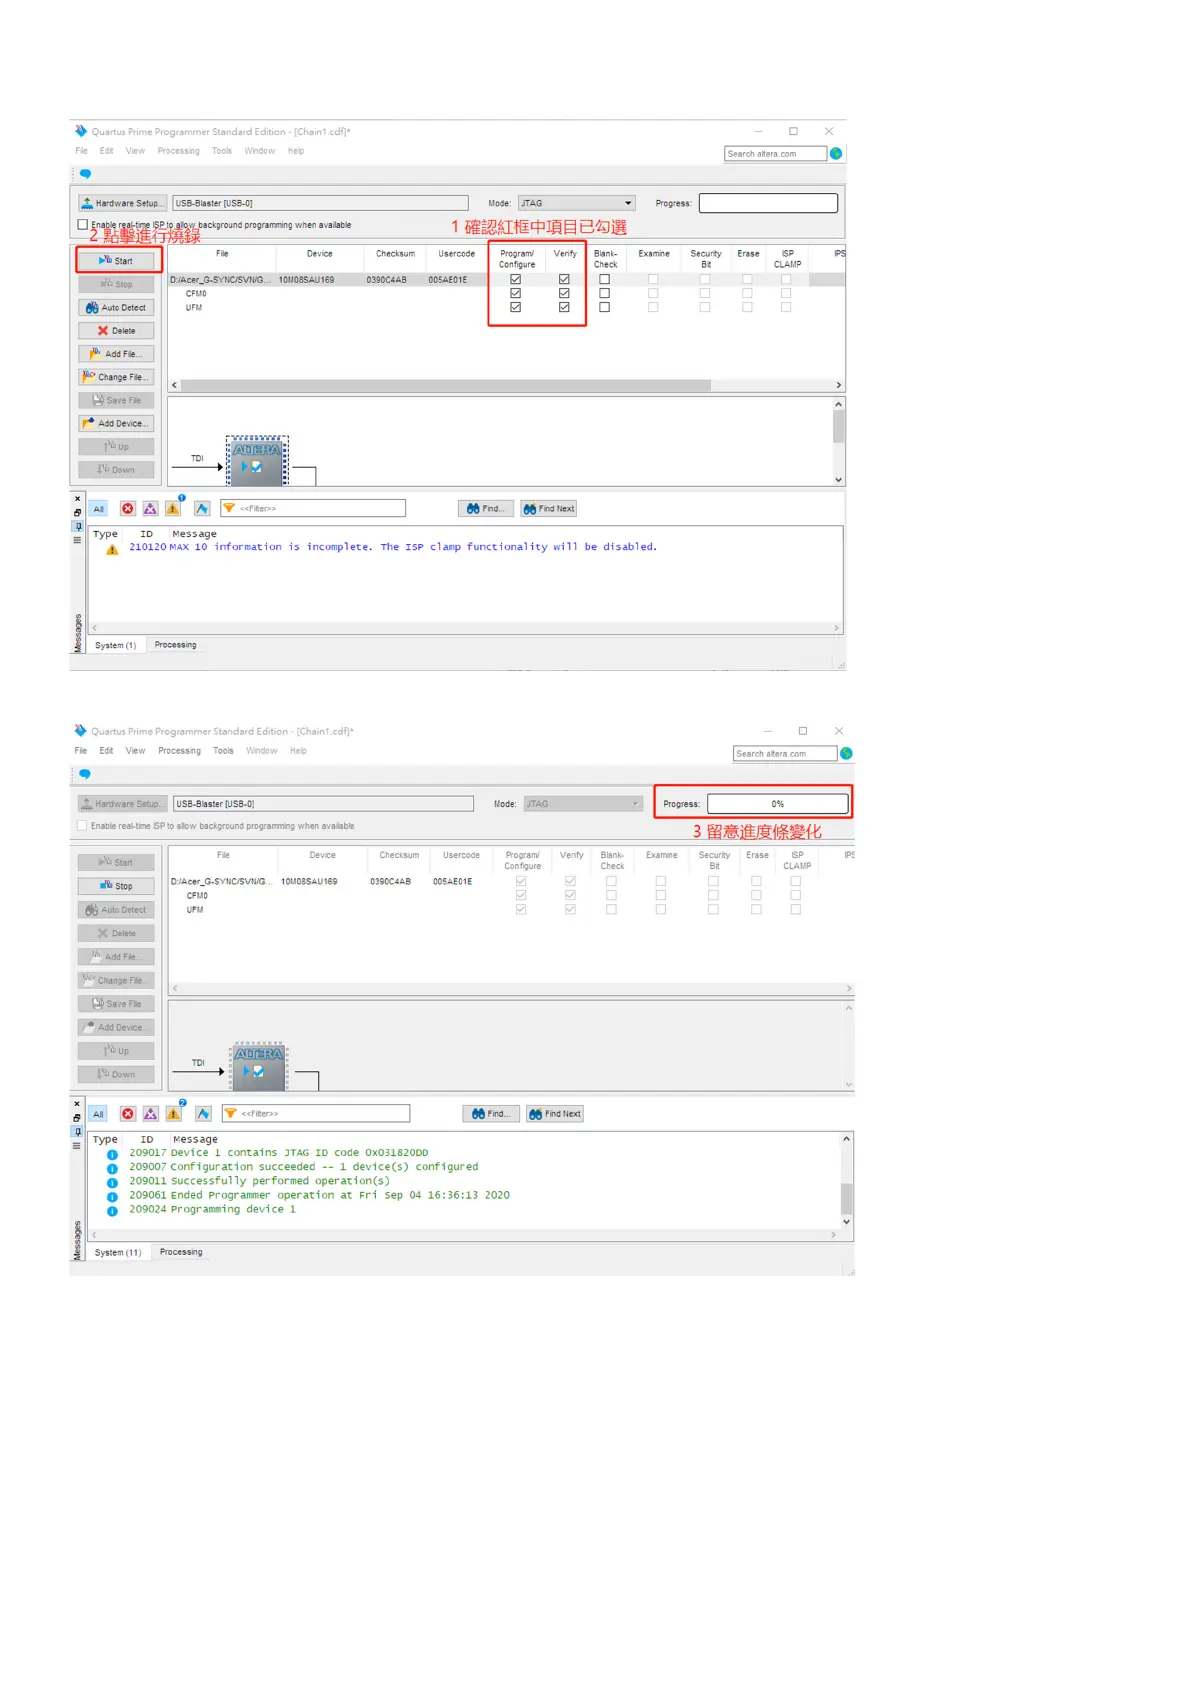Toggle blue flag message filter, upper window
The width and height of the screenshot is (1190, 1684).
point(202,509)
